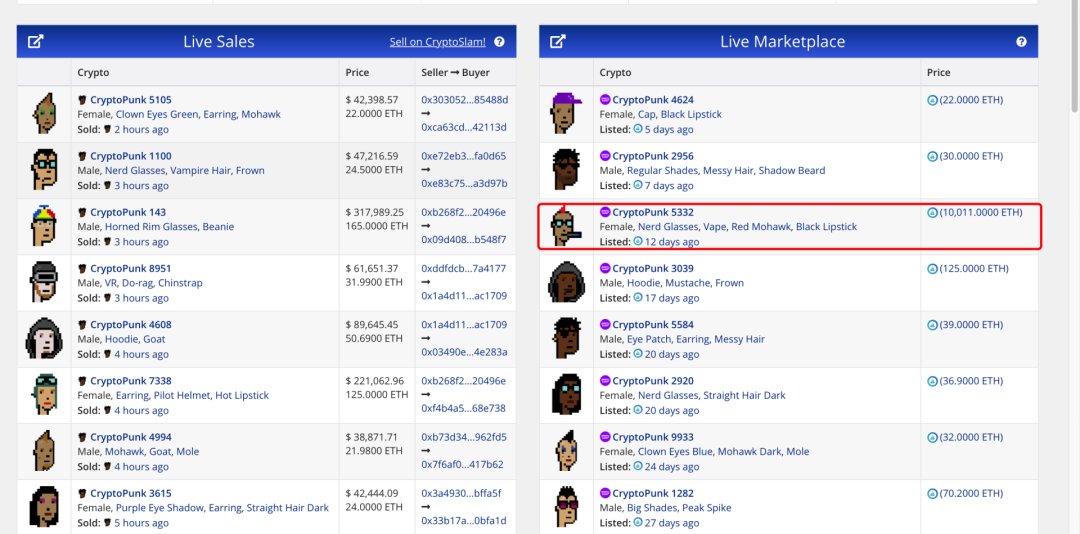Open the CryptoPunk 3039 listing link

click(x=653, y=269)
